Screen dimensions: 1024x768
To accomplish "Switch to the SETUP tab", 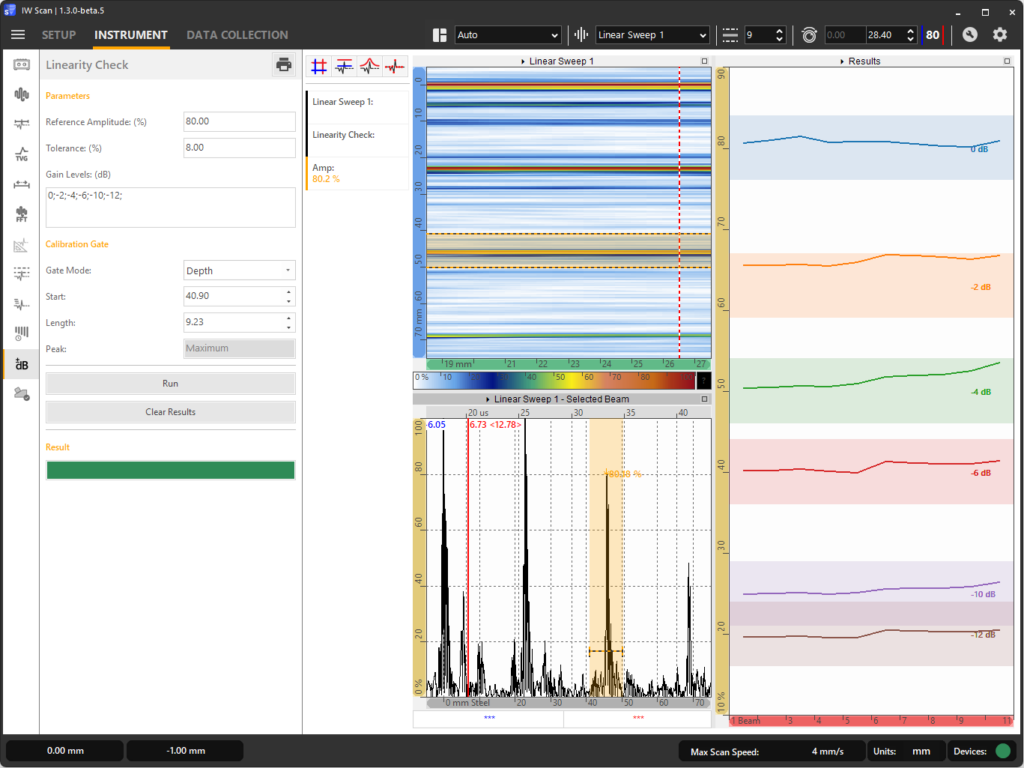I will [x=59, y=35].
